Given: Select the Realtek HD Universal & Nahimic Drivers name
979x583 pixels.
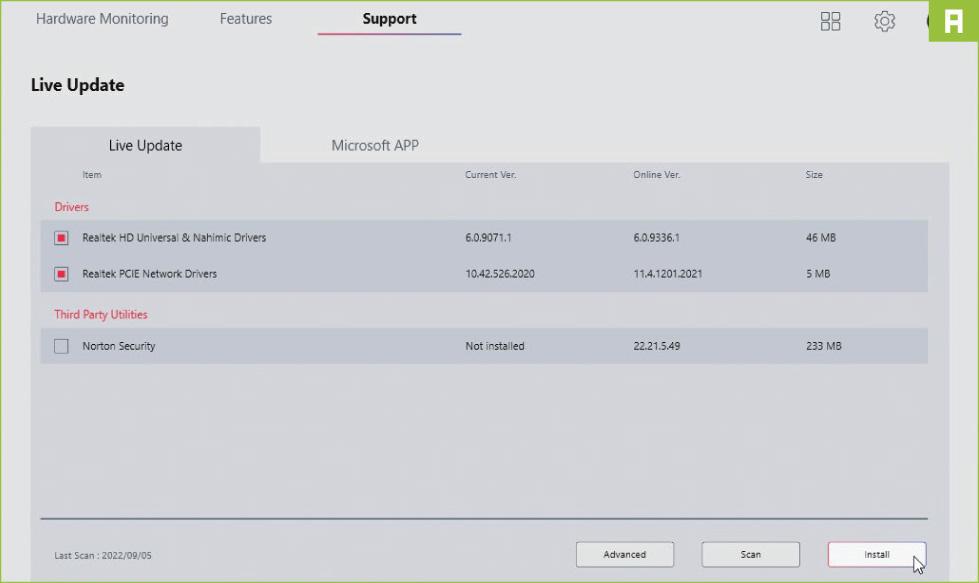Looking at the screenshot, I should [174, 238].
